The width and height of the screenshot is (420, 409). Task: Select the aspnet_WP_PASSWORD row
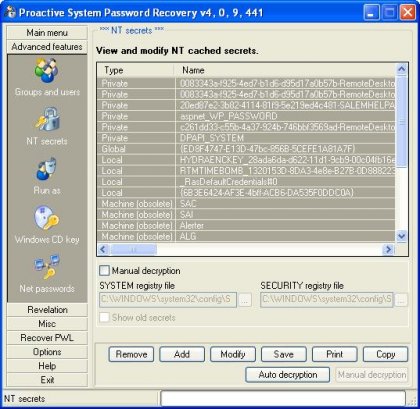coord(246,116)
